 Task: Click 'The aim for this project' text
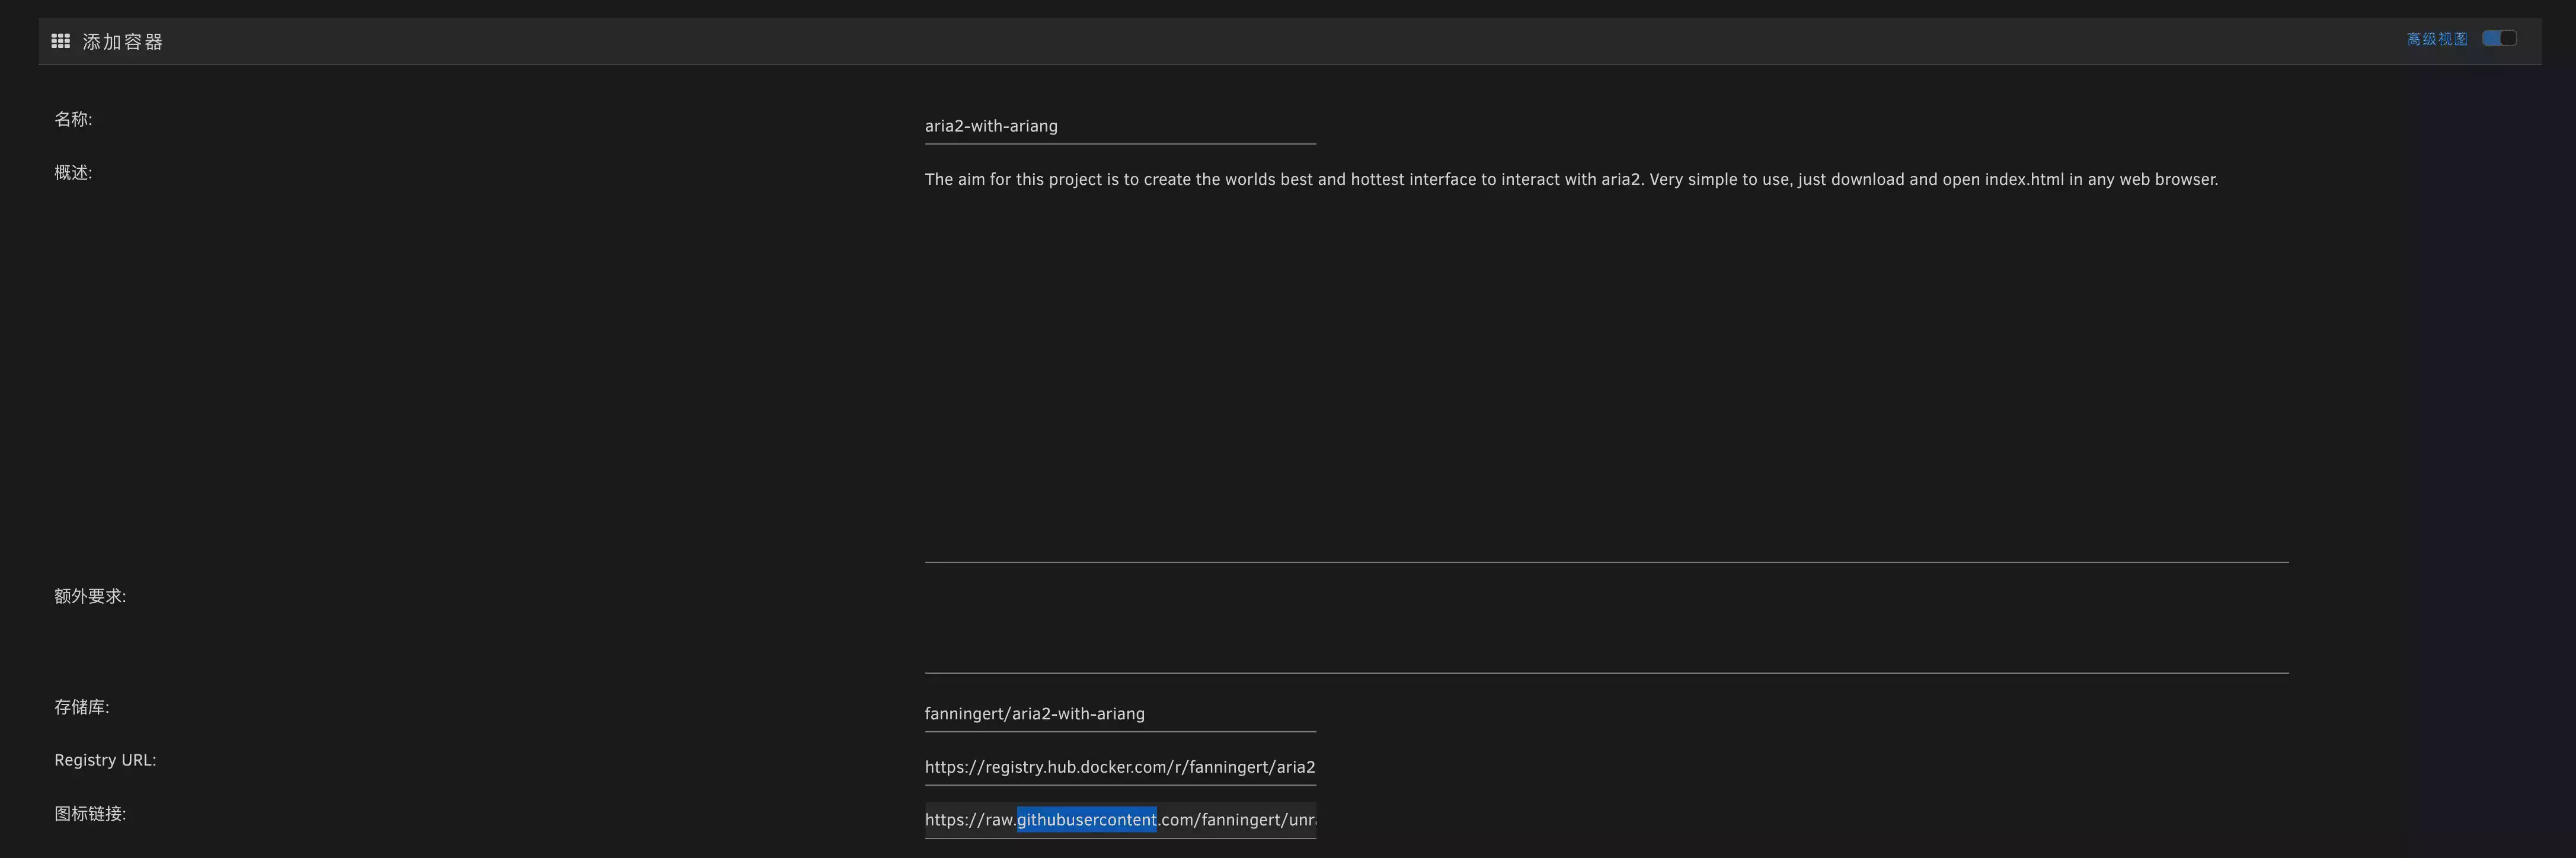point(1013,180)
